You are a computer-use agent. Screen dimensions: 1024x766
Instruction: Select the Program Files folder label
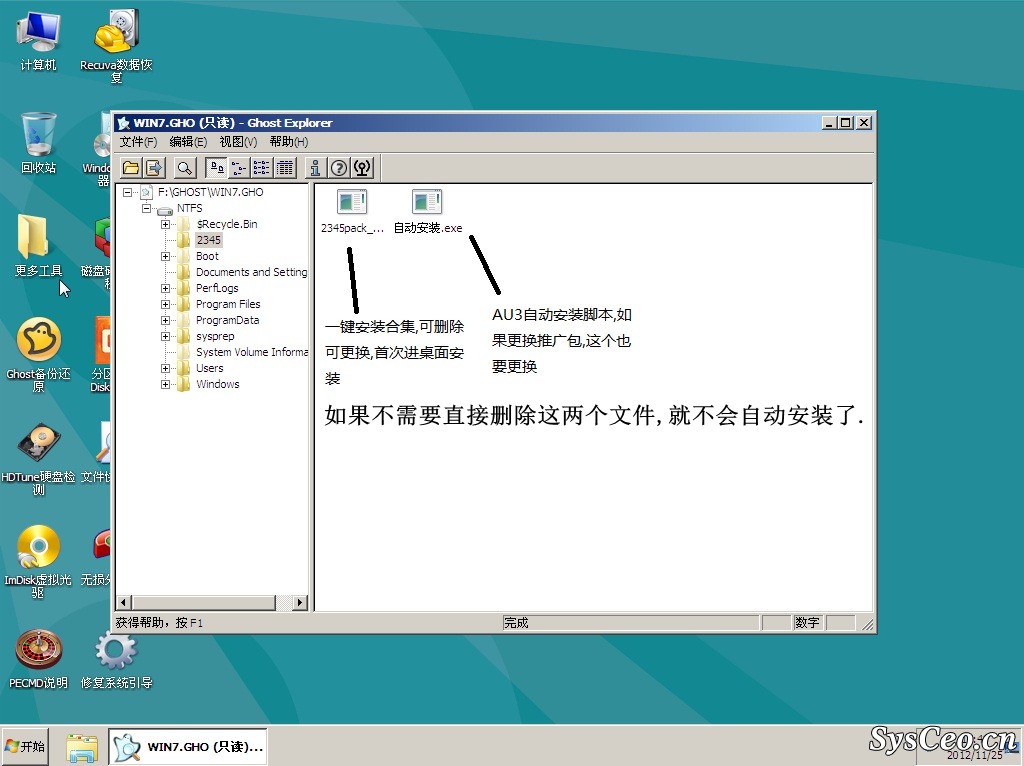pyautogui.click(x=228, y=304)
